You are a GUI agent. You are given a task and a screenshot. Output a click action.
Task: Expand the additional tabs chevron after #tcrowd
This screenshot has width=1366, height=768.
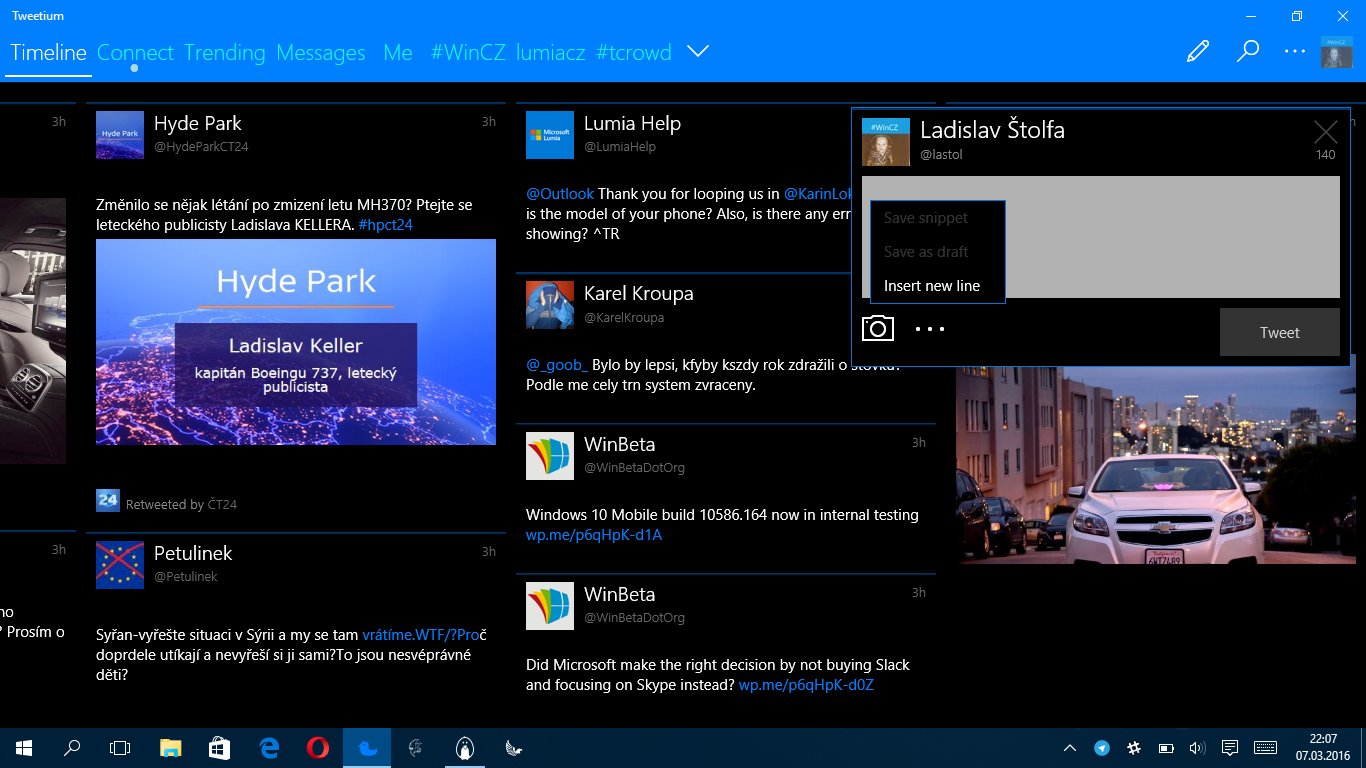698,52
